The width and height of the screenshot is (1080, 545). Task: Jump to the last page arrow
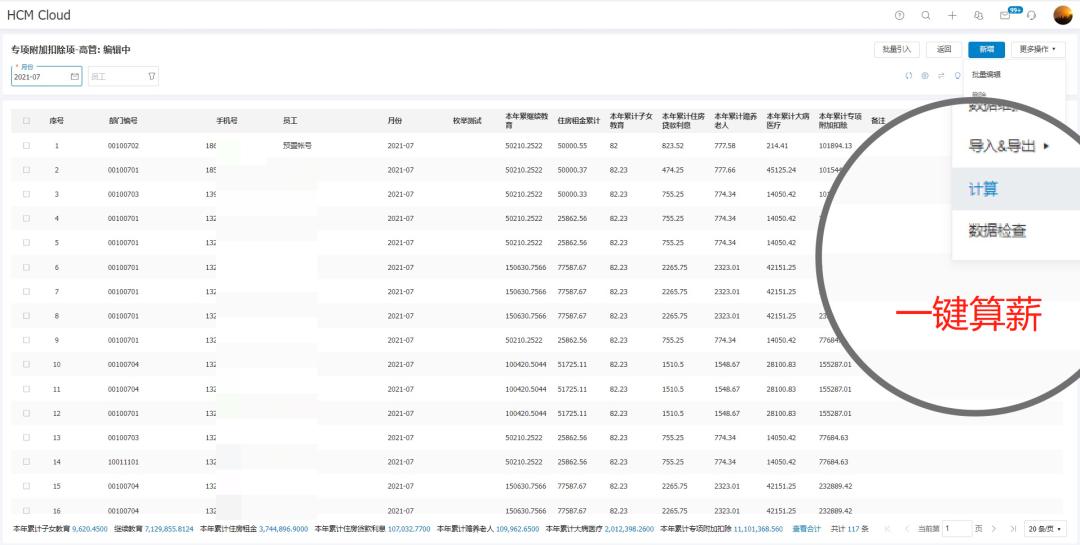(1013, 528)
